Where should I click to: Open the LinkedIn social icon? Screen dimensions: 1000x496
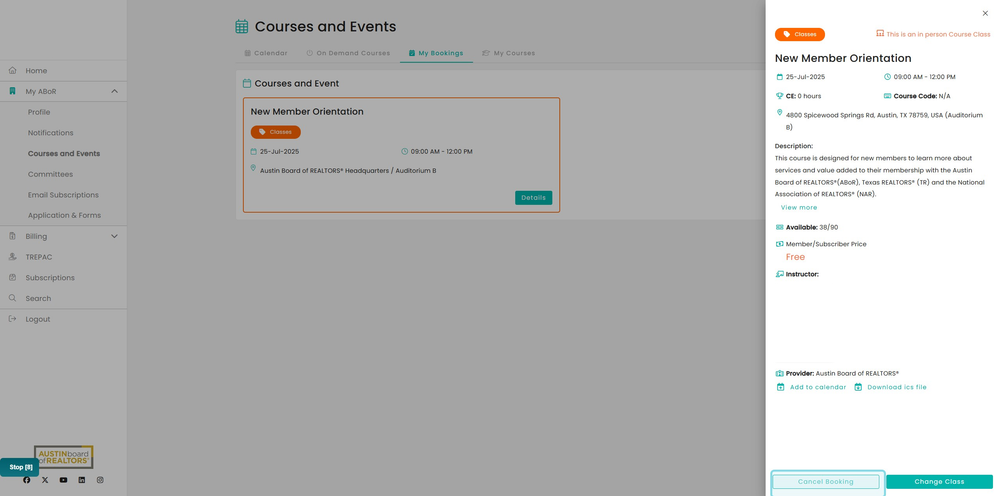click(x=82, y=480)
